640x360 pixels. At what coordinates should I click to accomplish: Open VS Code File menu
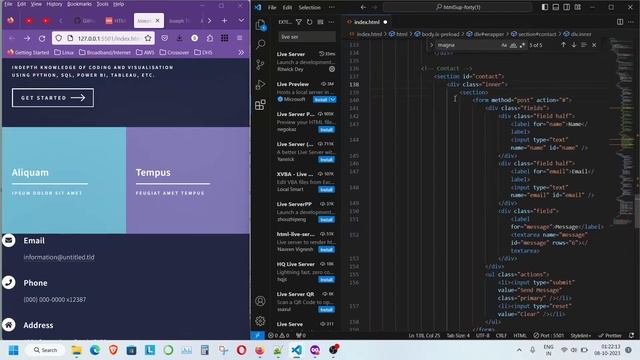tap(272, 7)
